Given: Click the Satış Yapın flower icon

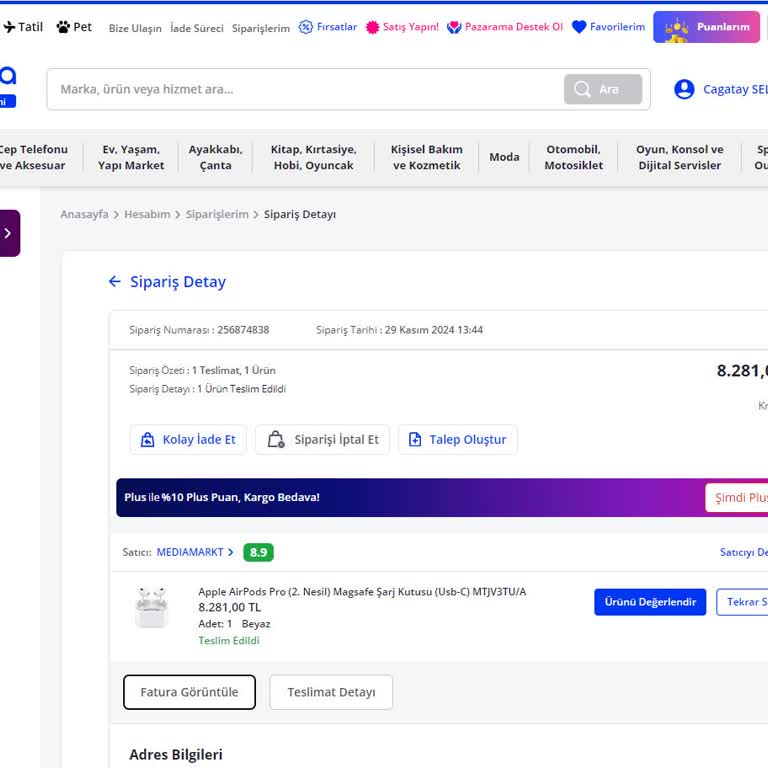Looking at the screenshot, I should tap(372, 27).
